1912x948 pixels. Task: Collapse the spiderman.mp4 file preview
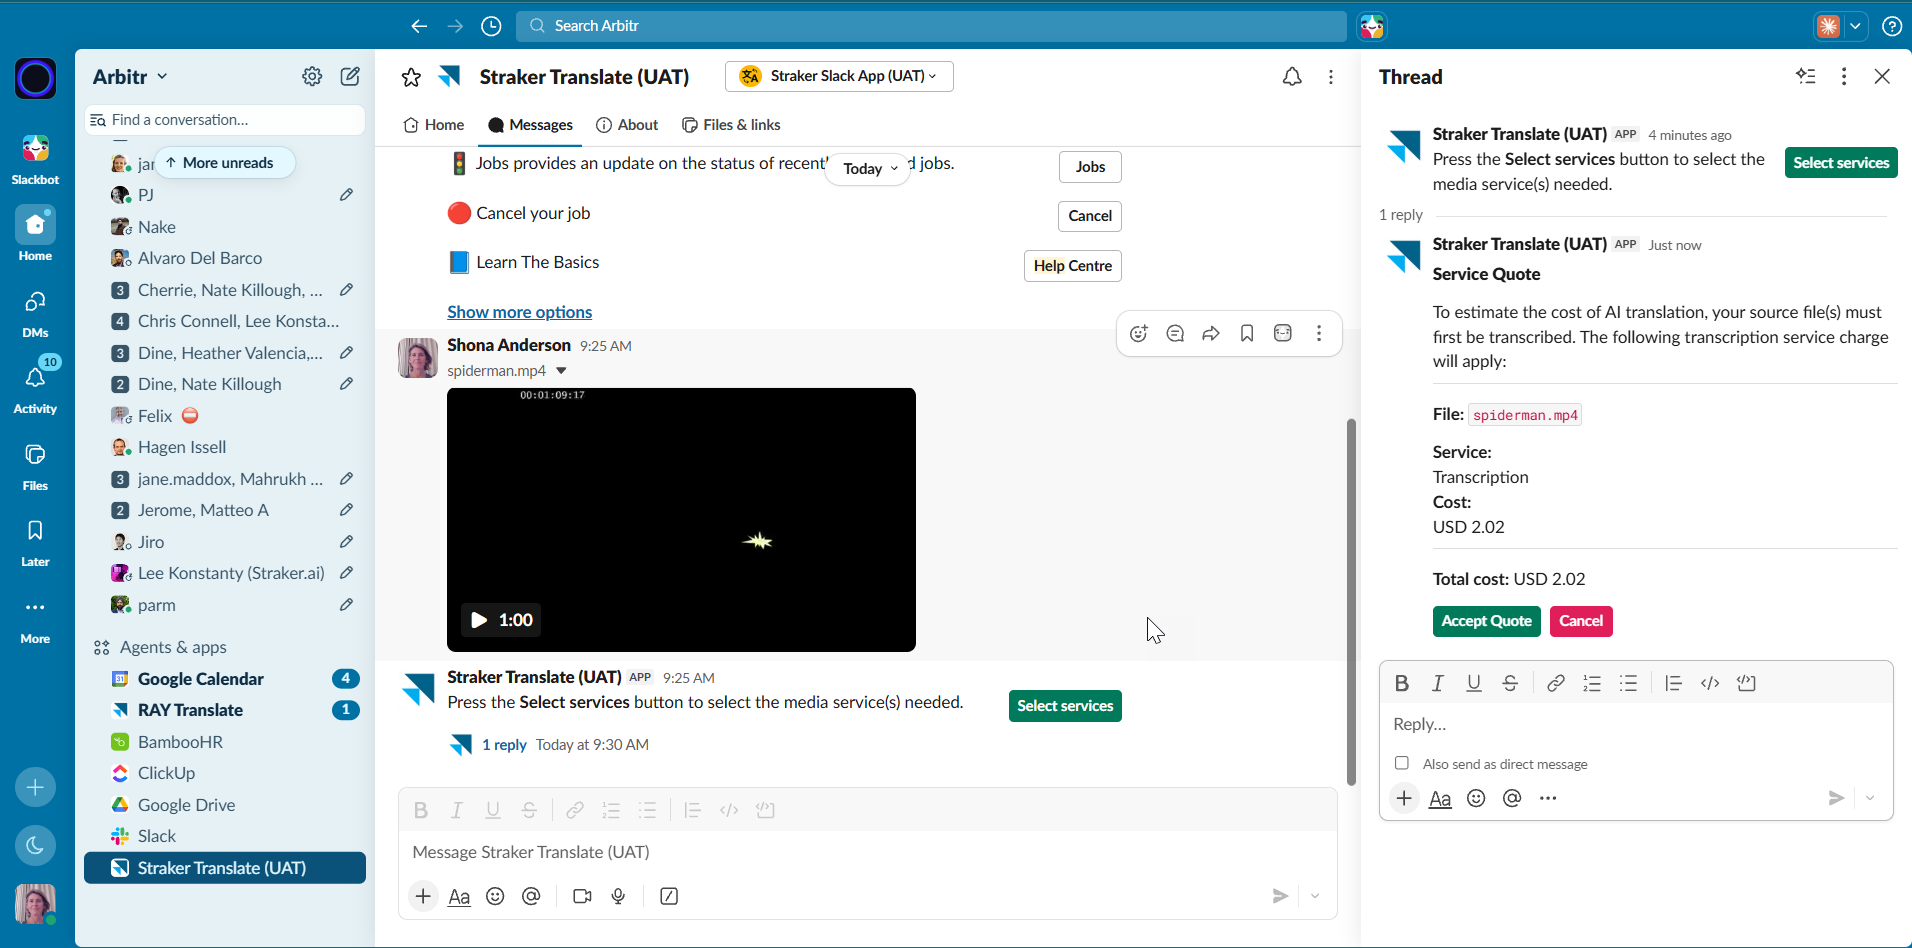[561, 371]
